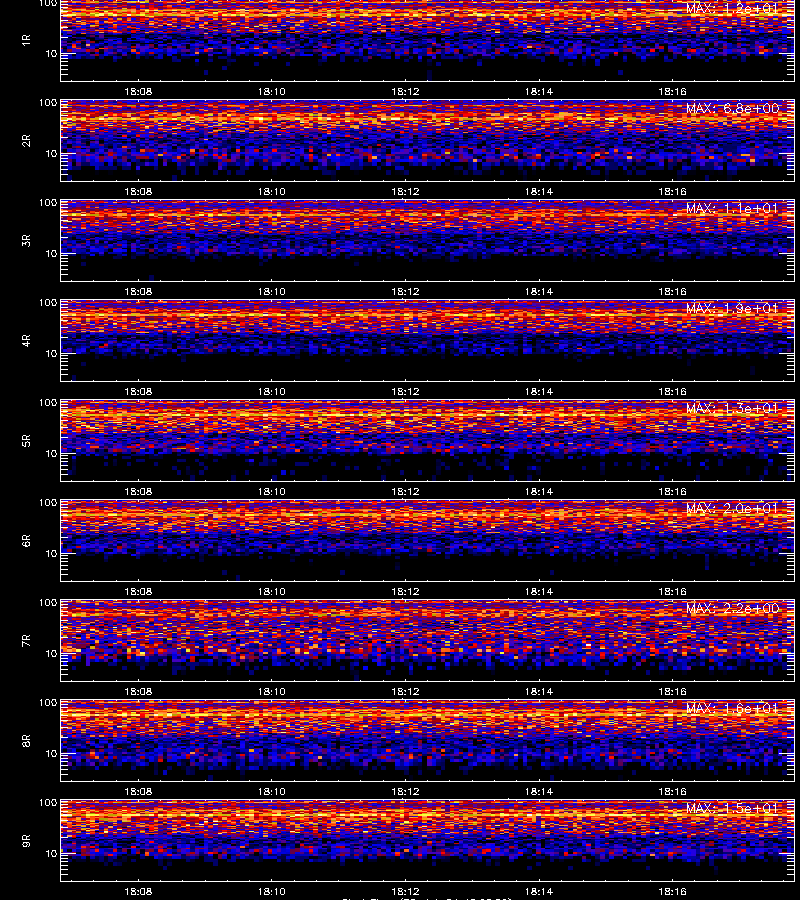Click the 2R panel axis label
This screenshot has width=800, height=900.
[x=26, y=141]
